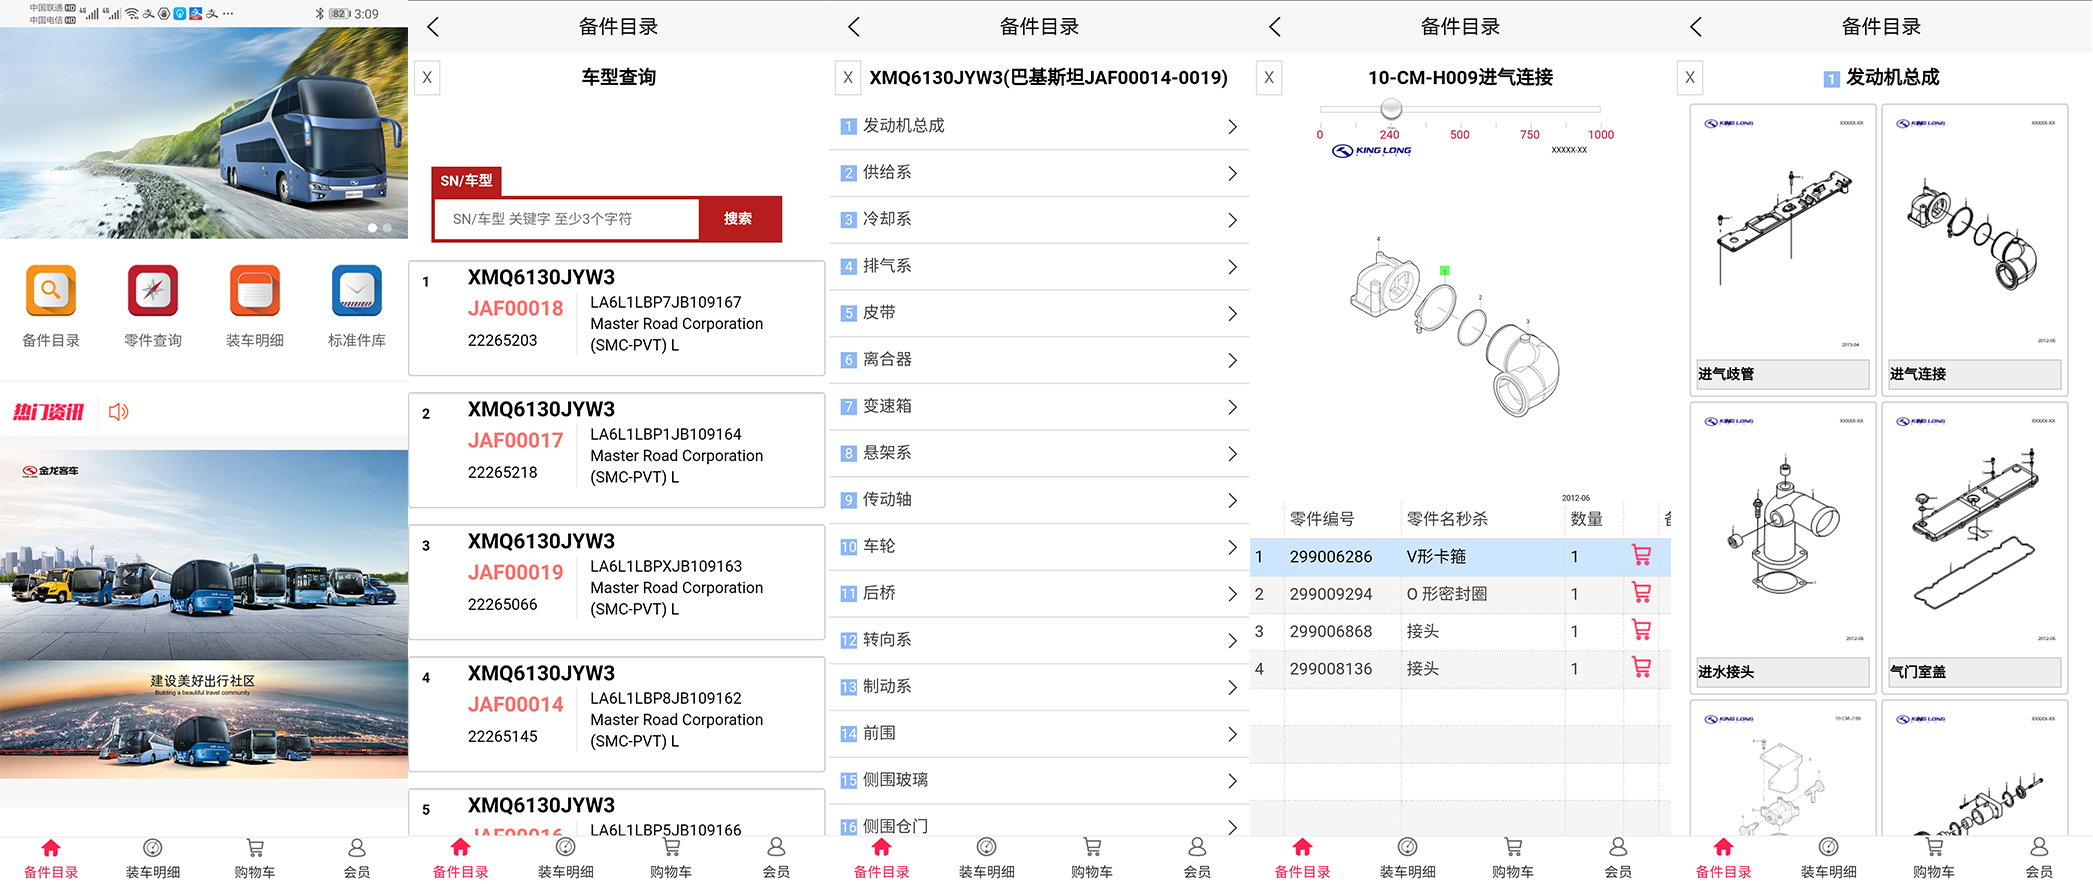Open the 后桥 category
Viewport: 2093px width, 884px height.
[x=1039, y=594]
